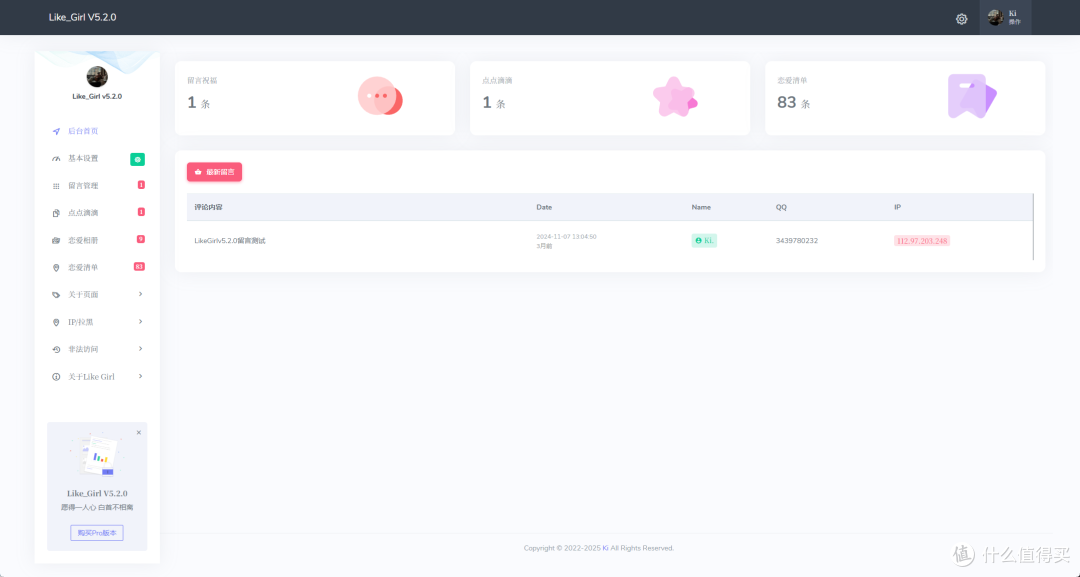Click the table's vertical scrollbar
Screen dimensions: 1080x577
(x=1033, y=227)
